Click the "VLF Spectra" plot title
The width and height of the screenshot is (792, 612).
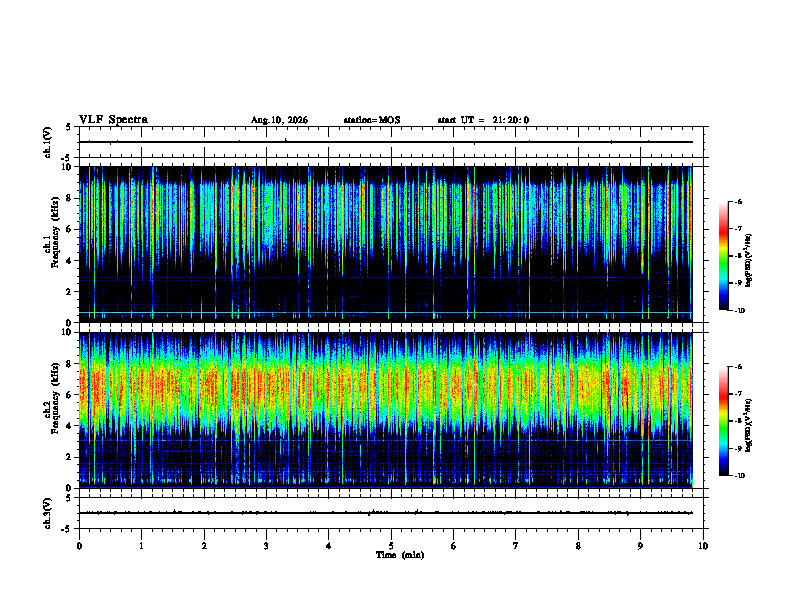point(113,120)
